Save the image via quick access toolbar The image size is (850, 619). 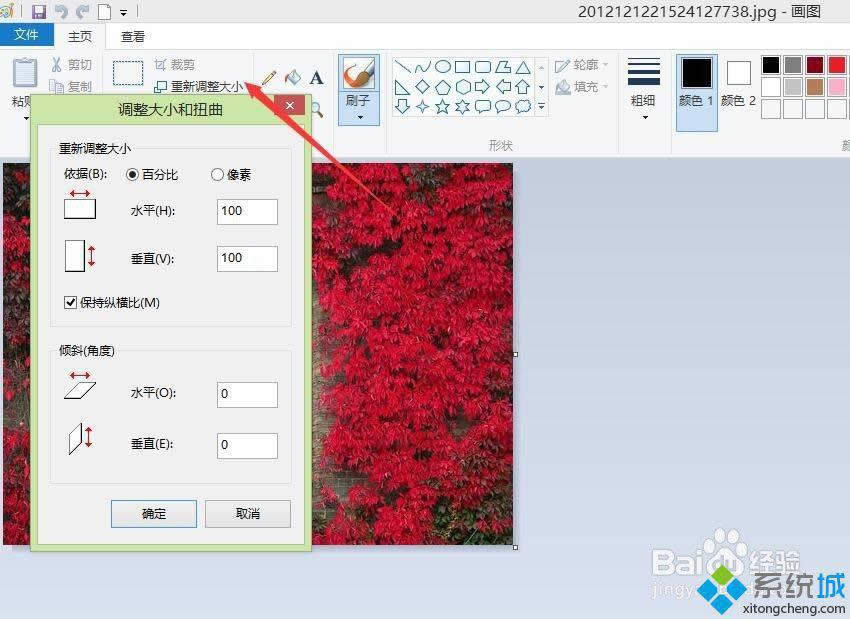tap(38, 11)
